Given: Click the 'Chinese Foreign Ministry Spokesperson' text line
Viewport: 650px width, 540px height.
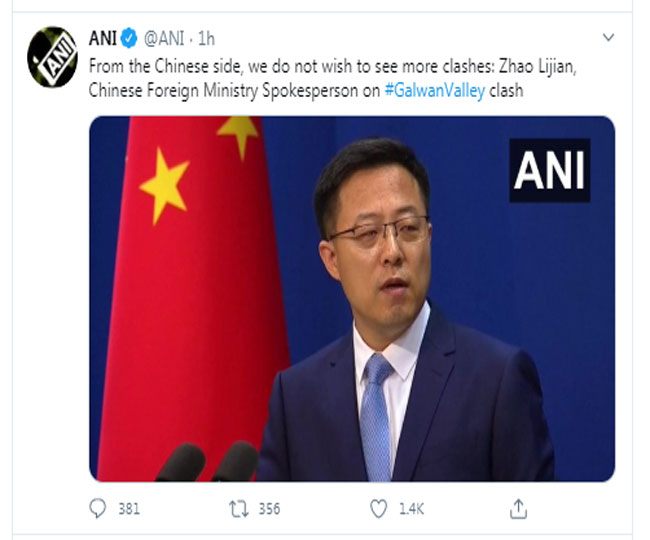Looking at the screenshot, I should pos(234,90).
